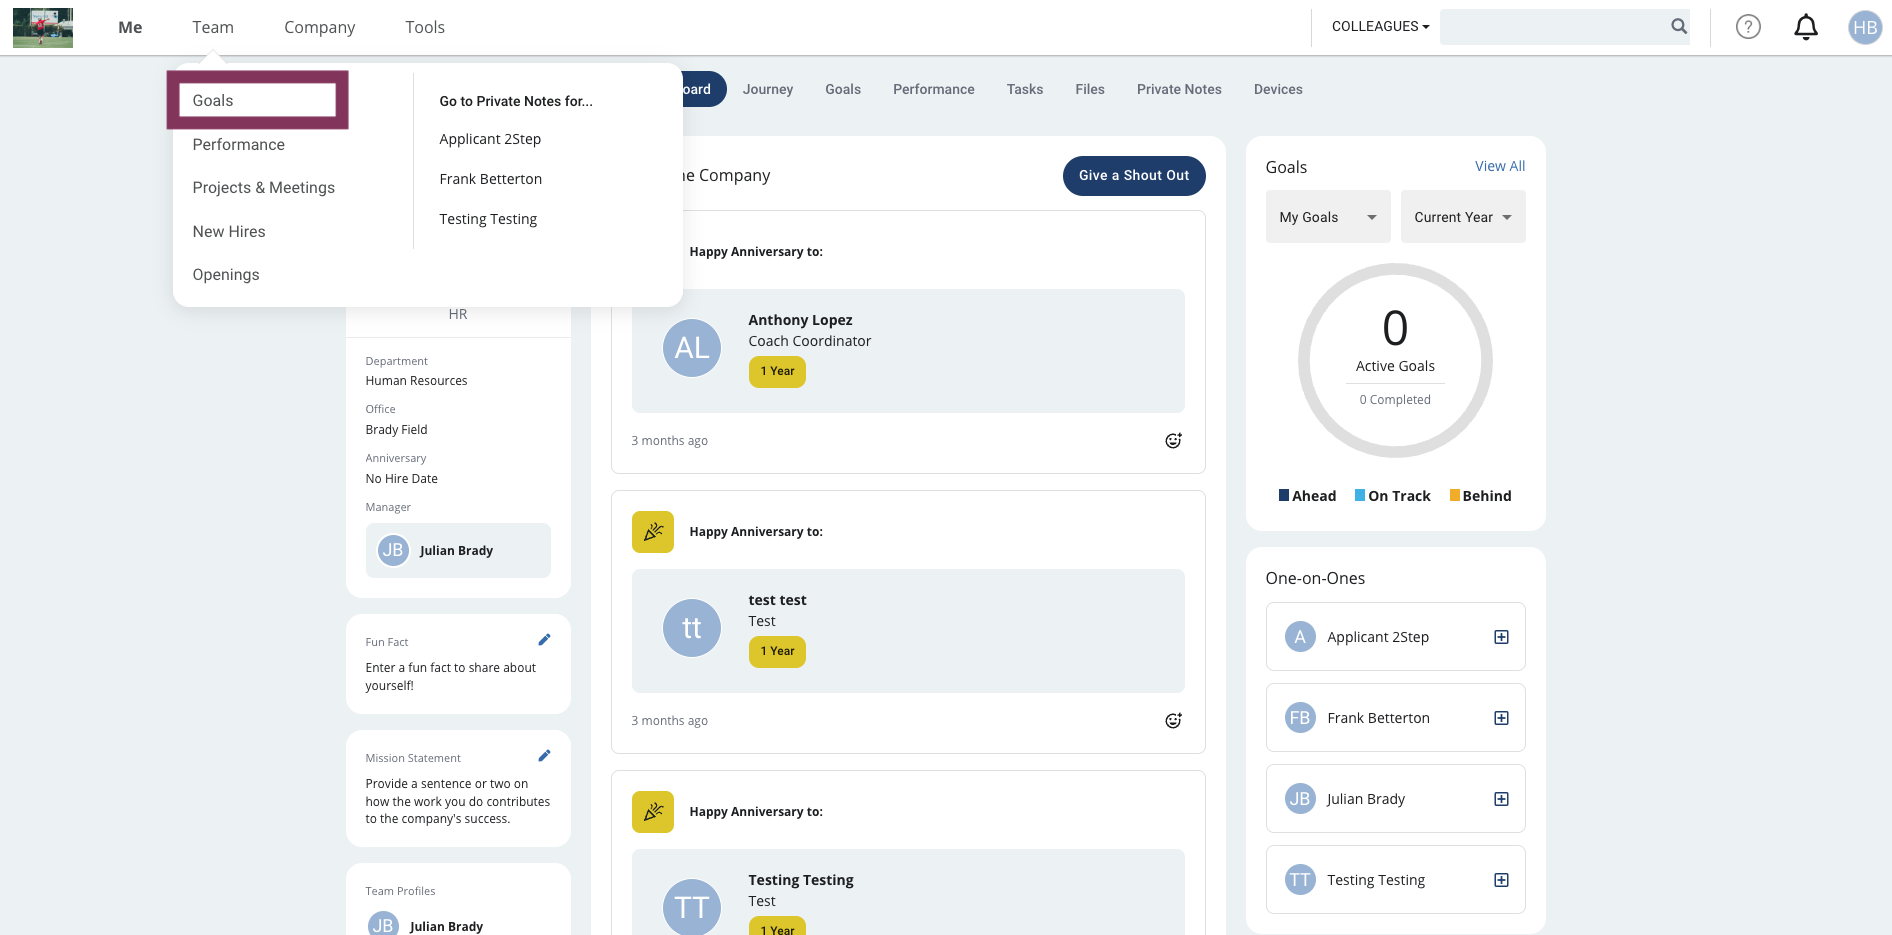This screenshot has width=1892, height=935.
Task: Open notifications bell icon
Action: pyautogui.click(x=1806, y=27)
